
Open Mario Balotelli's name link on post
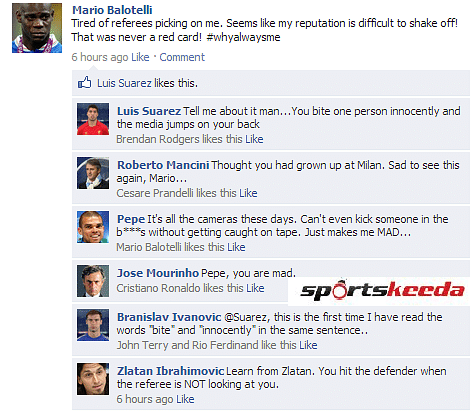[x=112, y=10]
